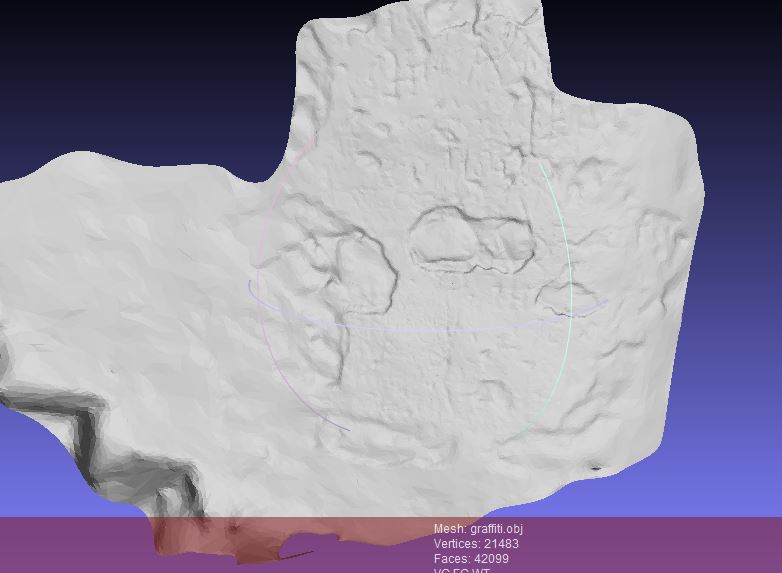The image size is (782, 573).
Task: Click the small dark spot on lower-right mesh edge
Action: [x=596, y=467]
